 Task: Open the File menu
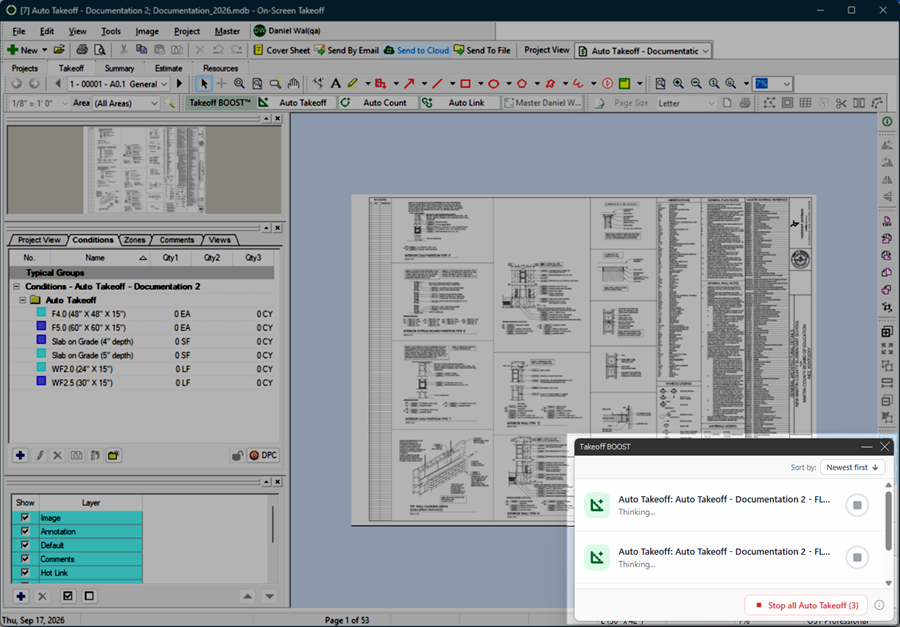pyautogui.click(x=18, y=32)
